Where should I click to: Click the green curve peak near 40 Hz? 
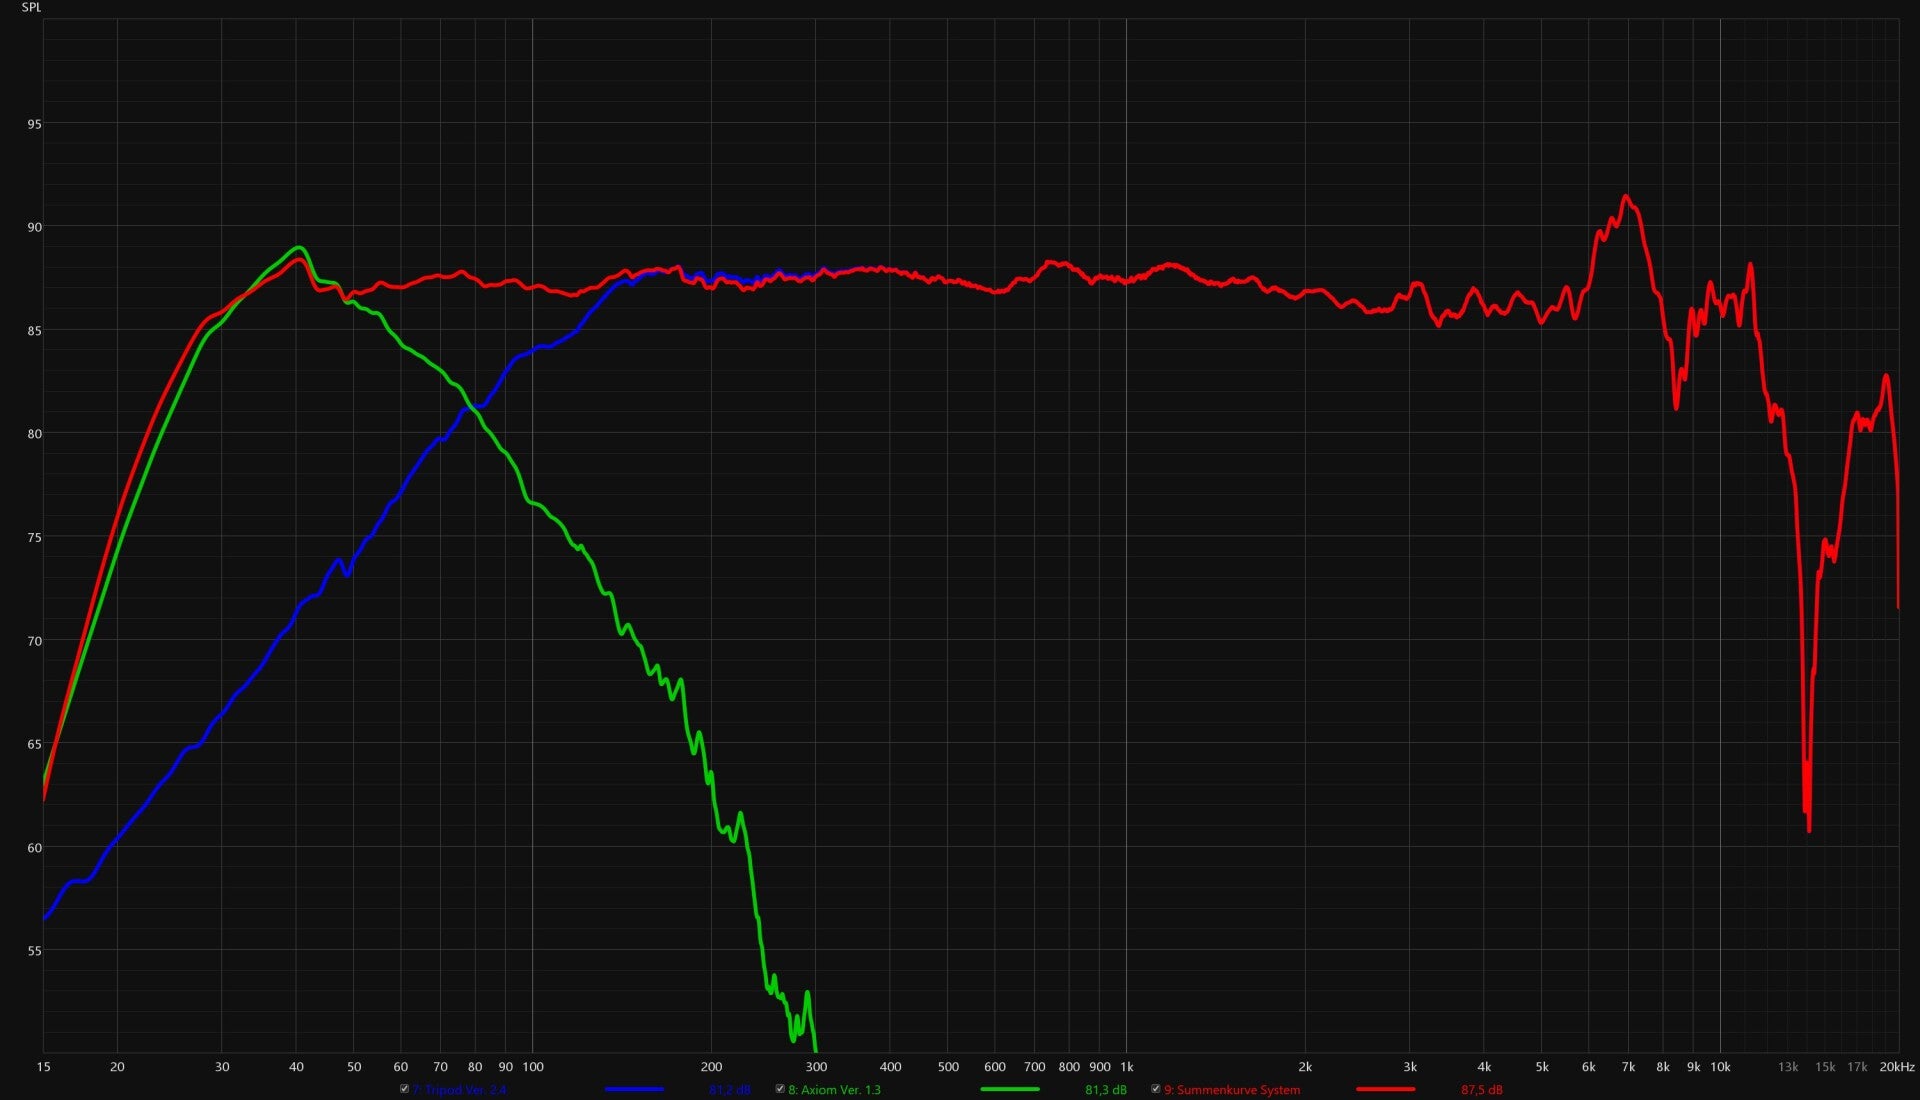point(298,248)
